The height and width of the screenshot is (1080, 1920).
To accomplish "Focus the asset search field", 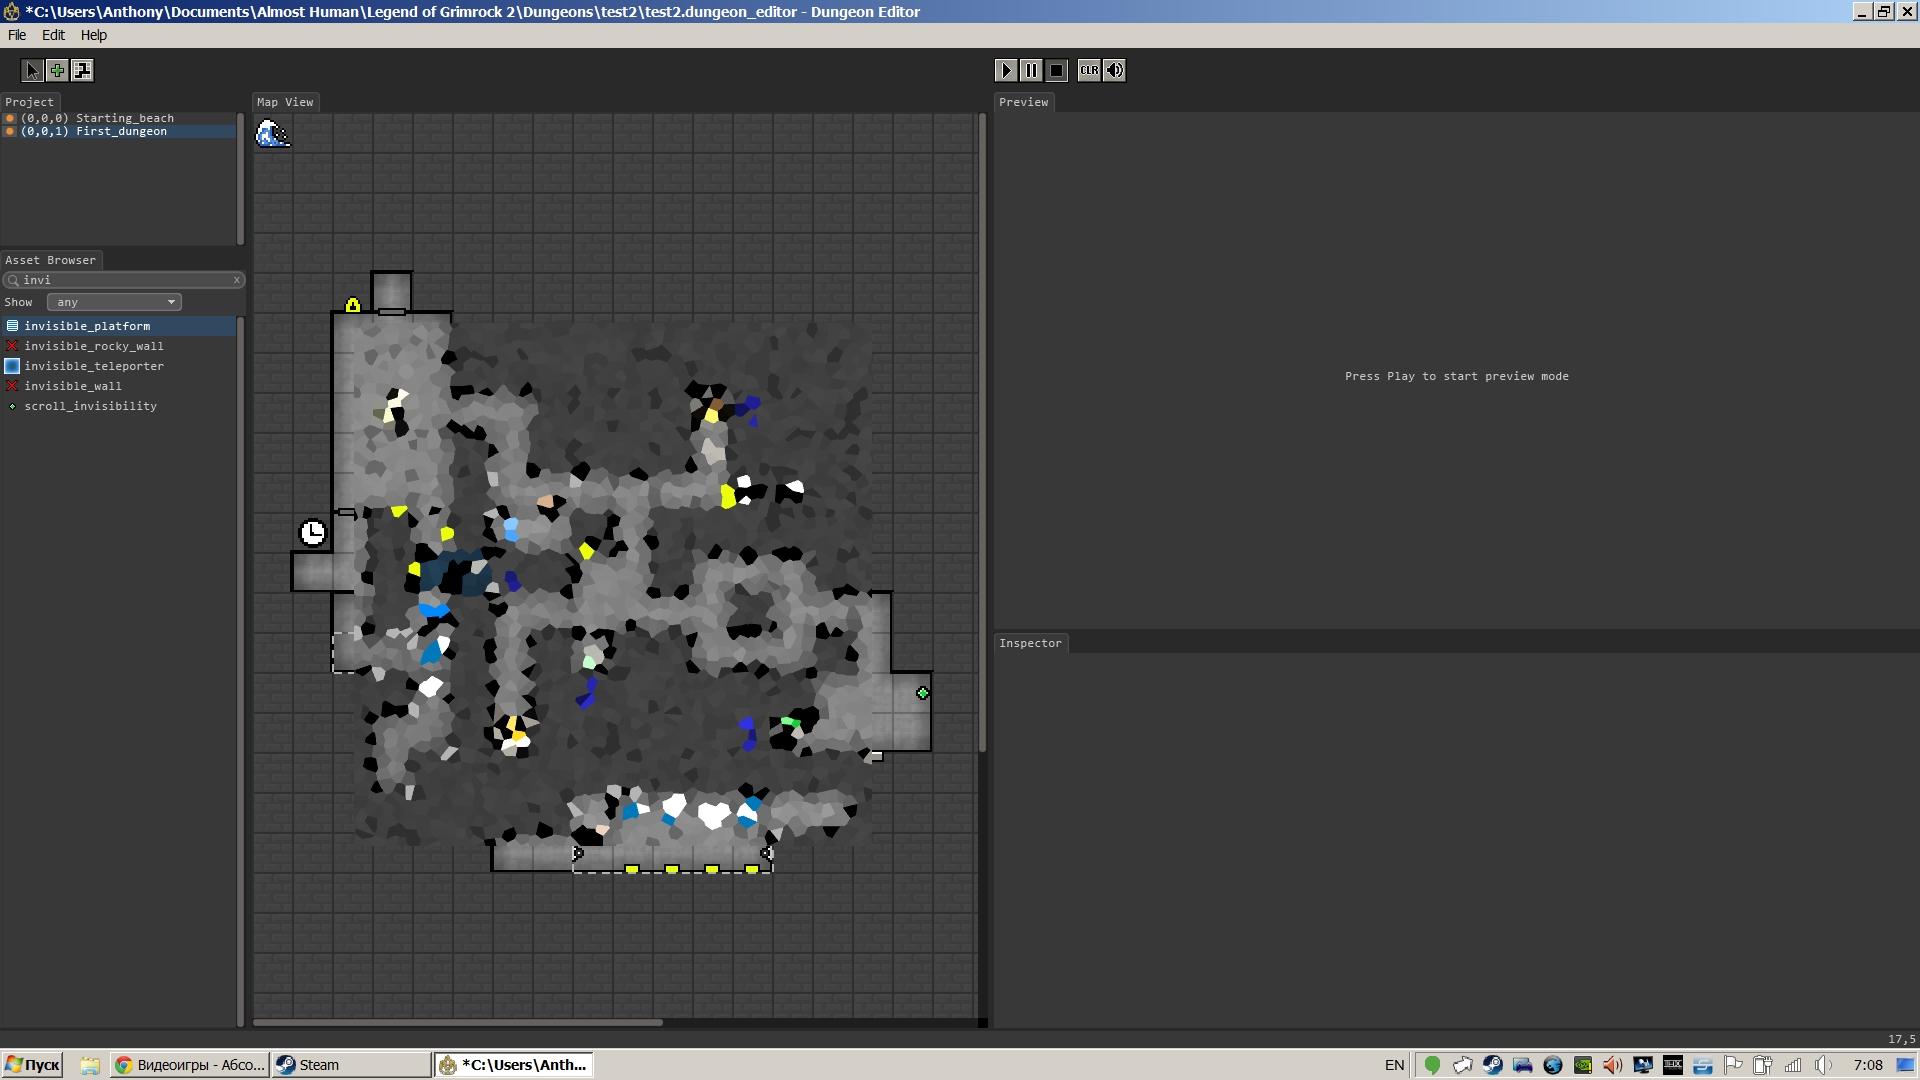I will (x=124, y=280).
